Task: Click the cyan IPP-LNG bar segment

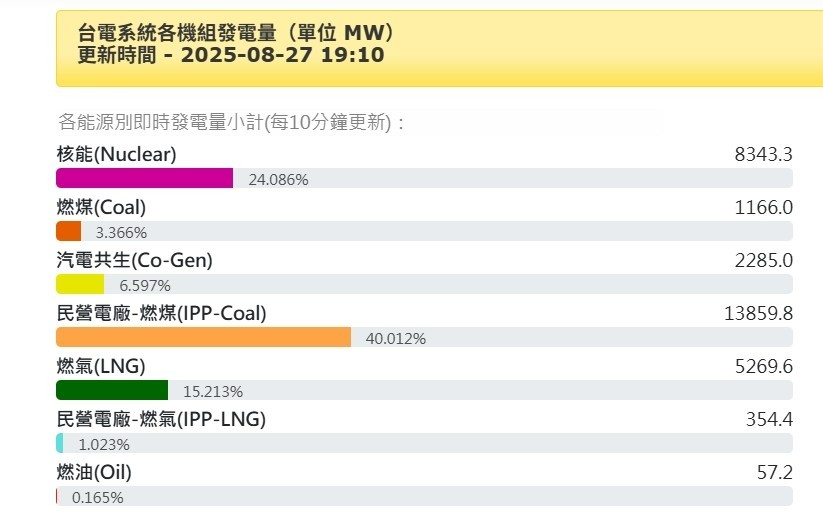Action: (60, 443)
